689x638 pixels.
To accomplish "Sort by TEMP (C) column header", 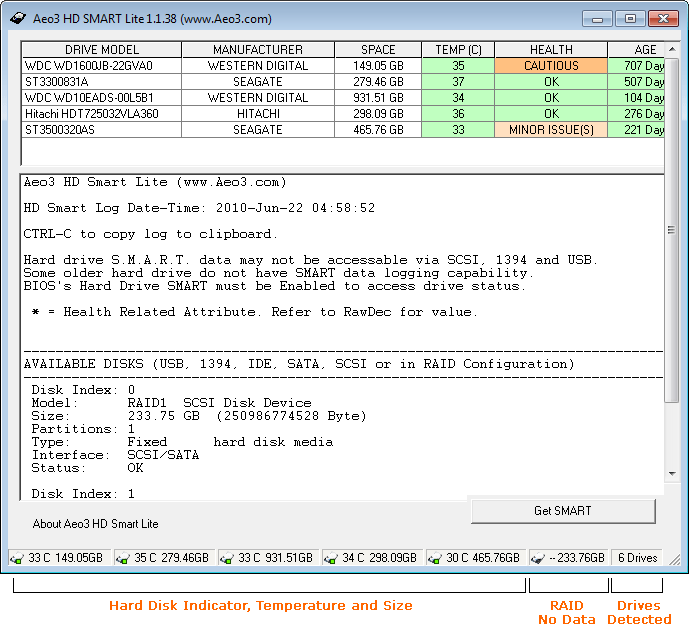I will tap(458, 50).
